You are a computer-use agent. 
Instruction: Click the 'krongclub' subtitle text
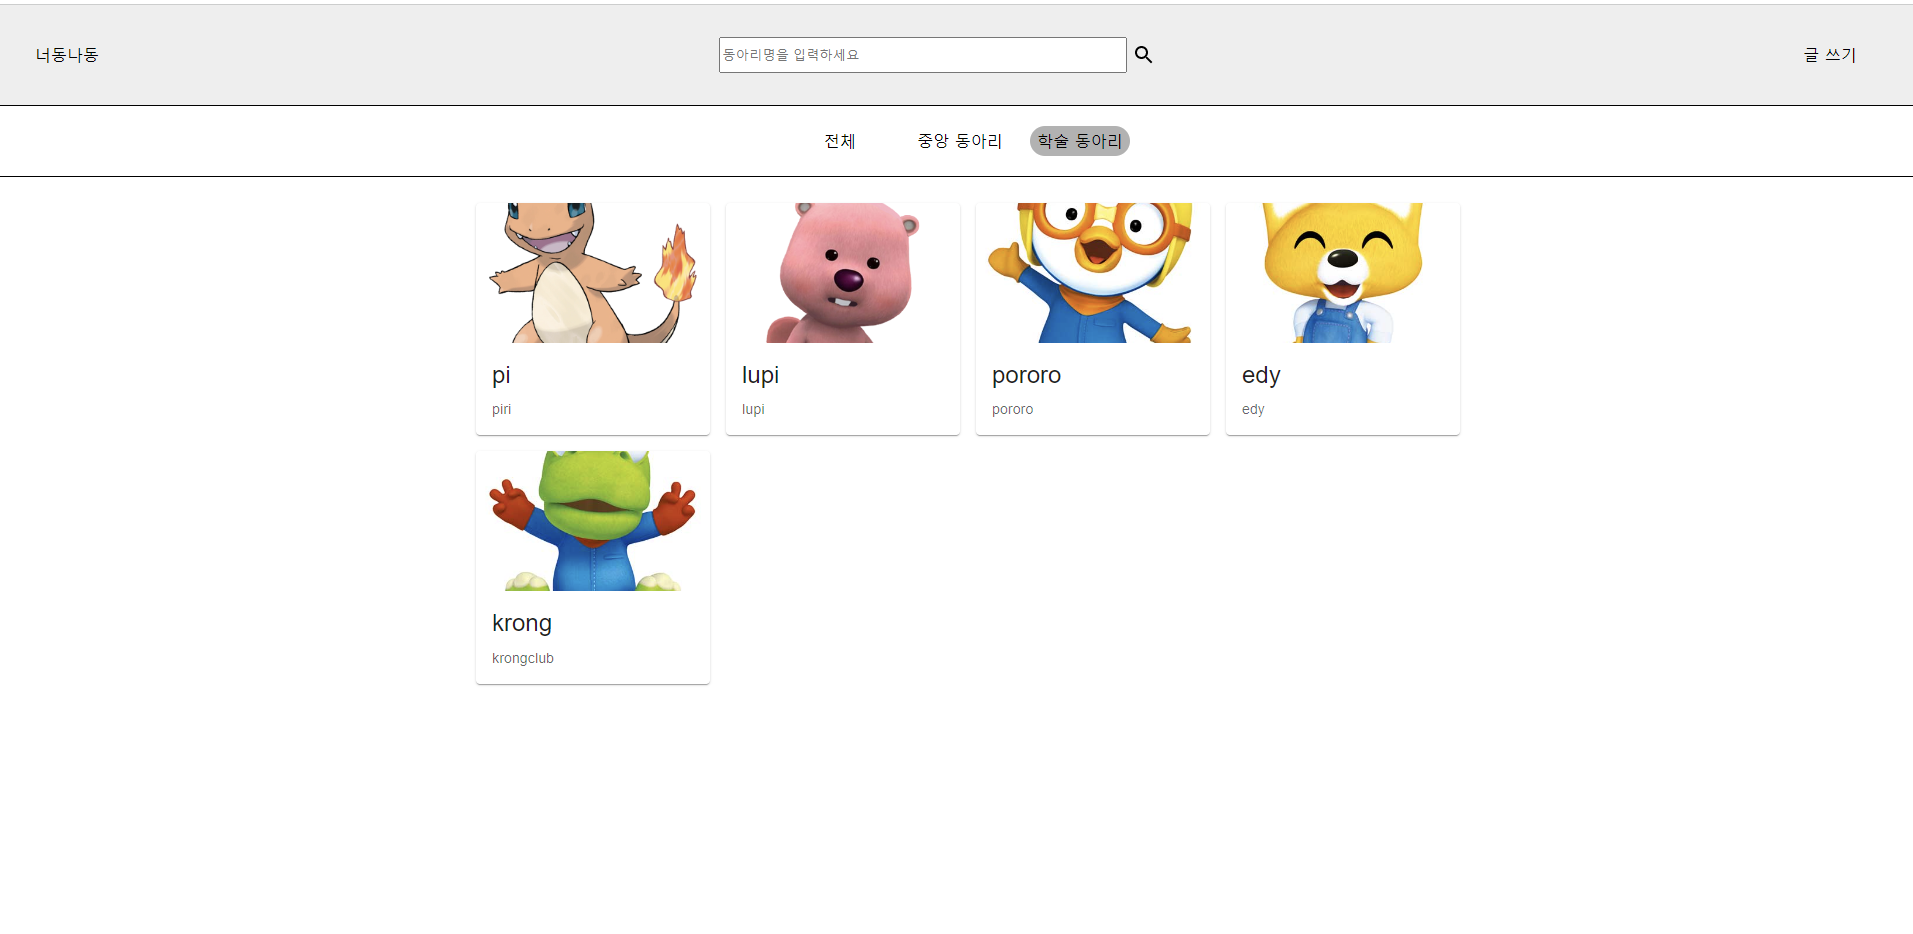[523, 658]
